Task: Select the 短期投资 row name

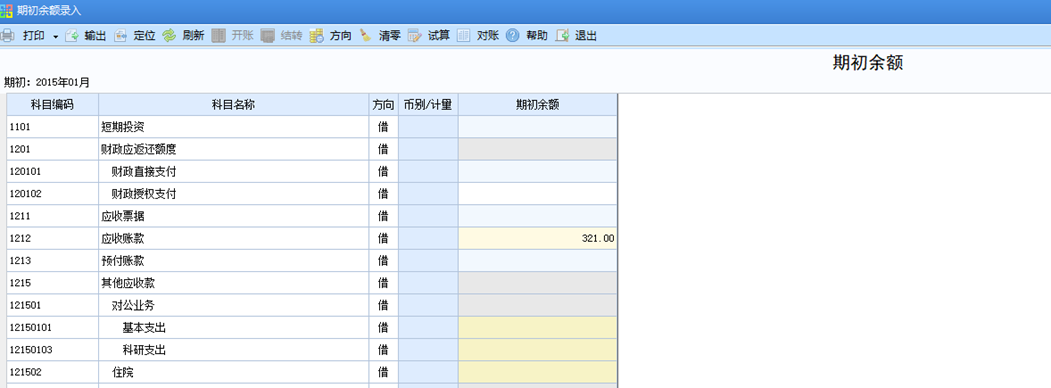Action: tap(123, 127)
